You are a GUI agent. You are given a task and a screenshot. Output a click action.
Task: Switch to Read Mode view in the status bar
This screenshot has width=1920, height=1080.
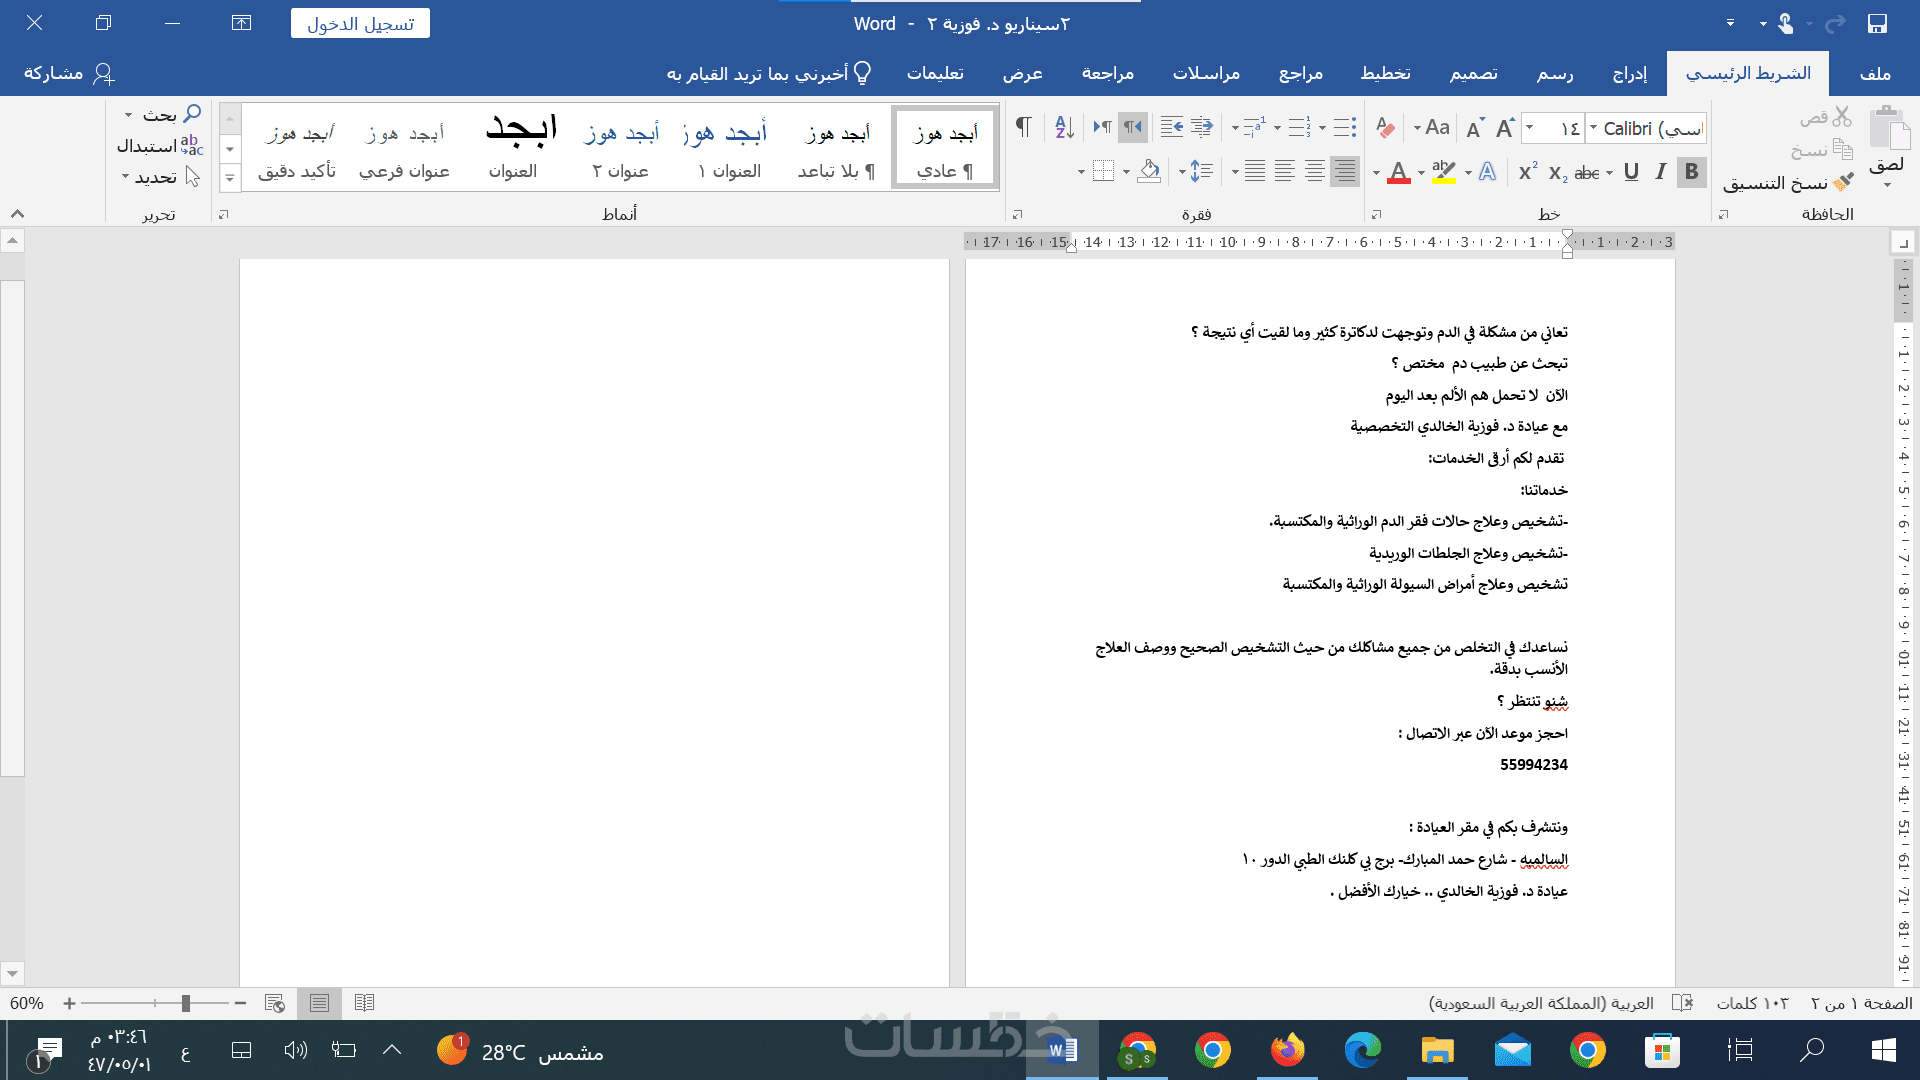point(364,1003)
